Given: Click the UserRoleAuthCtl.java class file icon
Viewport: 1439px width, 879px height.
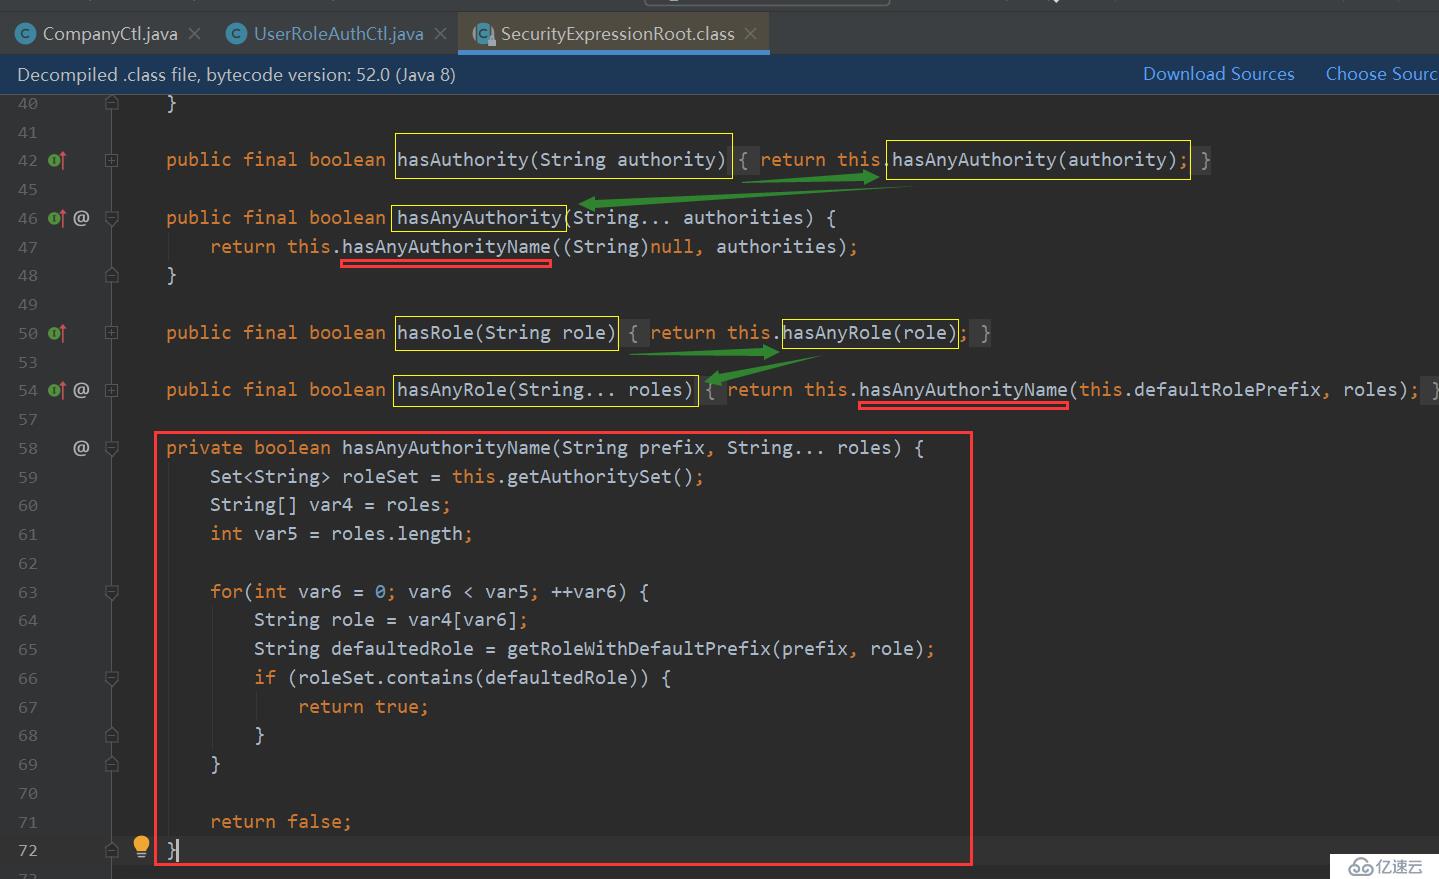Looking at the screenshot, I should point(237,34).
